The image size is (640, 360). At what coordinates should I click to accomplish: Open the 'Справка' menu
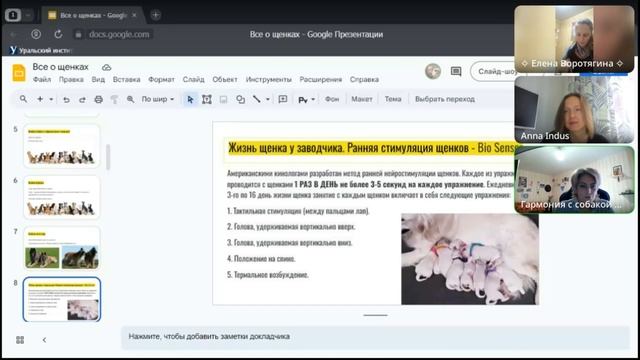click(x=364, y=79)
